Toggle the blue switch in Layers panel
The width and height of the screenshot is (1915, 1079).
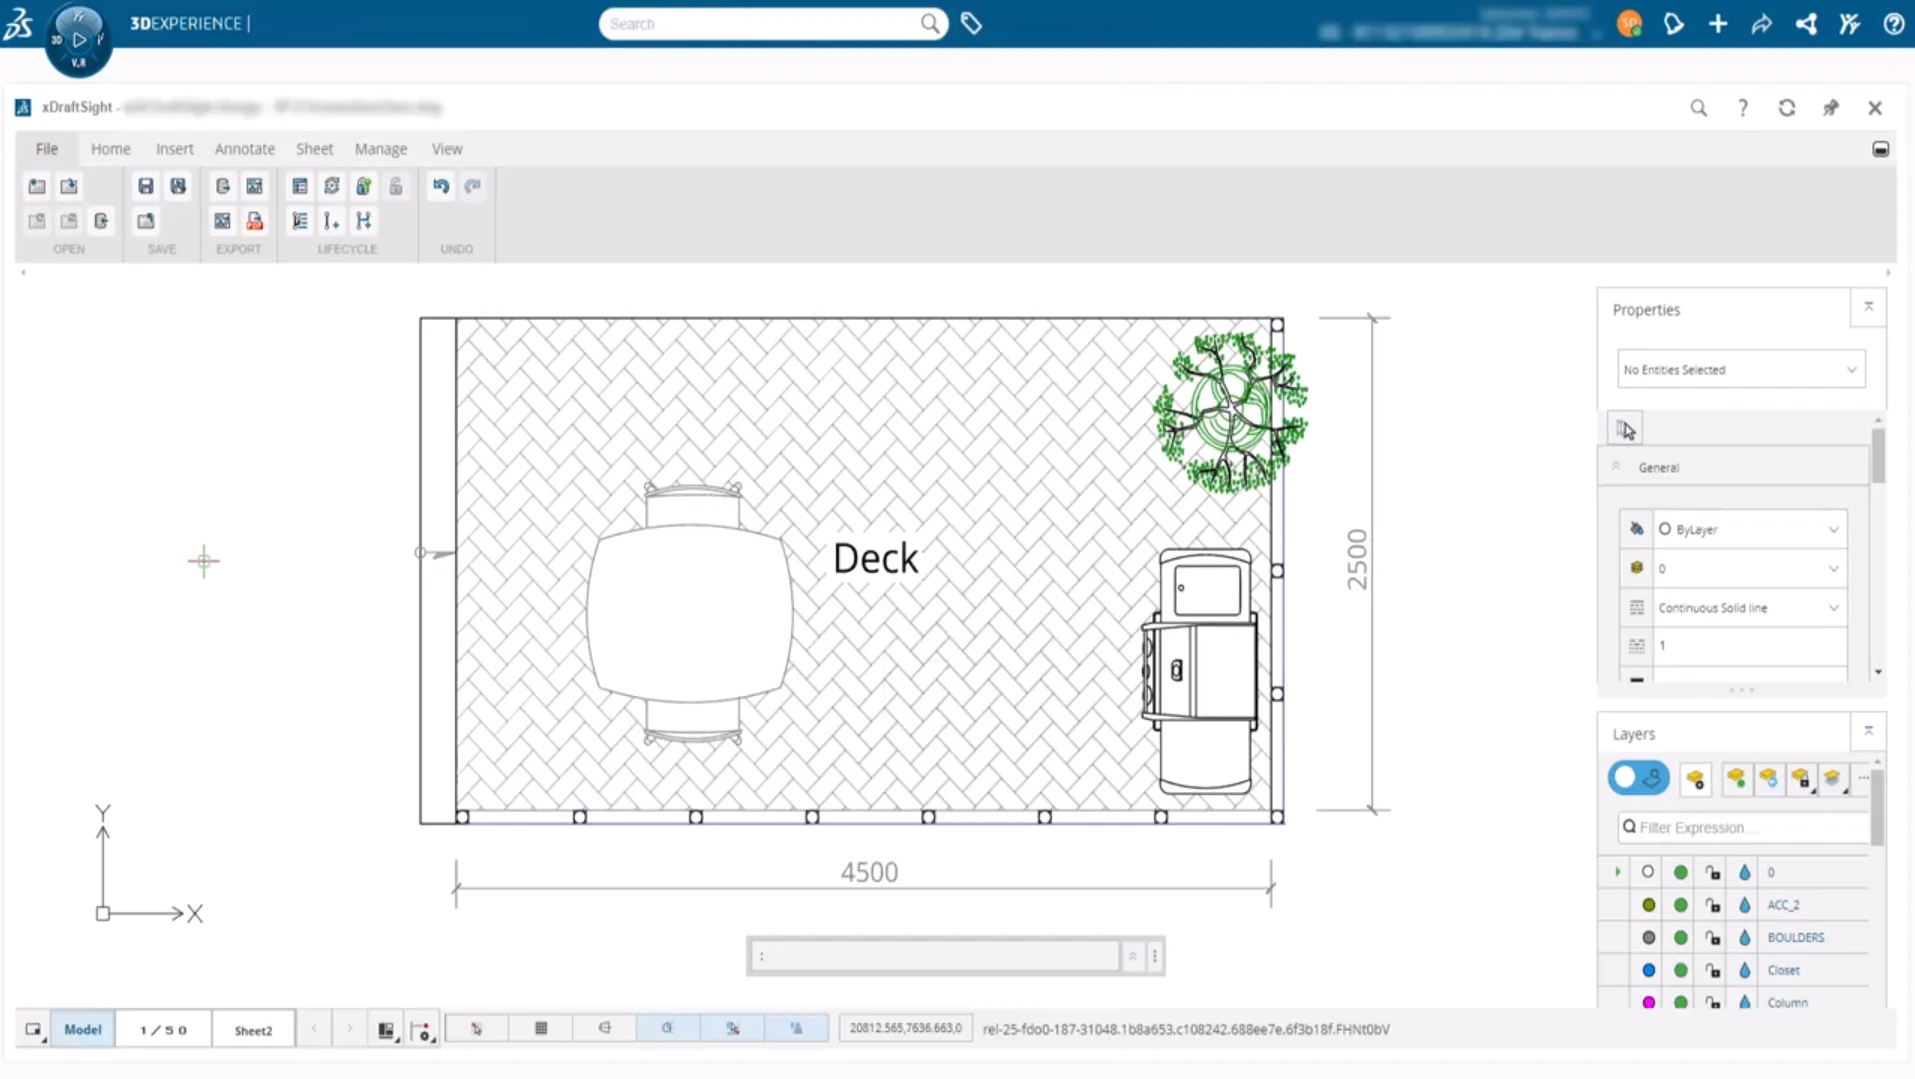[x=1638, y=778]
